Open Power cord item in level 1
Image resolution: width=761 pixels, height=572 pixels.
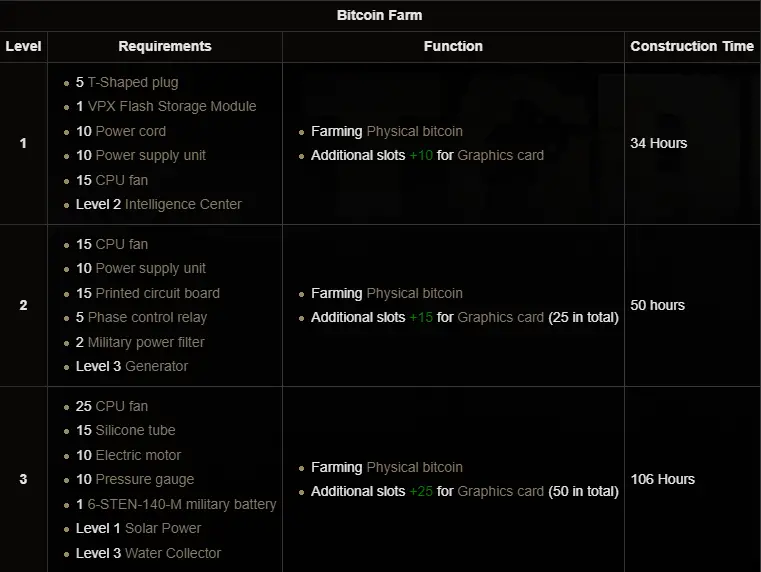pos(130,131)
